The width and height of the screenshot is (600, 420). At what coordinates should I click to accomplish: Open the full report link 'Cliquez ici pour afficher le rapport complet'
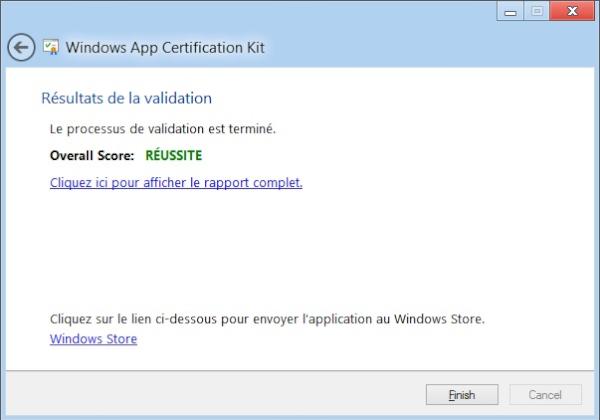(176, 182)
